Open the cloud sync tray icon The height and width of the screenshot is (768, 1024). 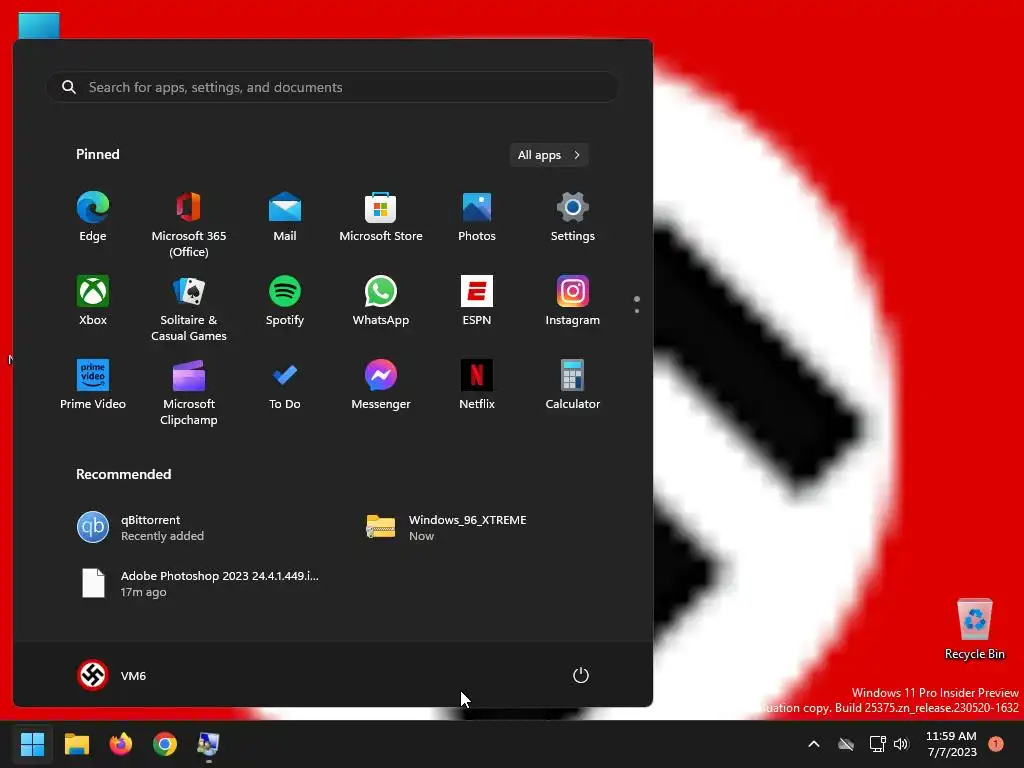846,744
